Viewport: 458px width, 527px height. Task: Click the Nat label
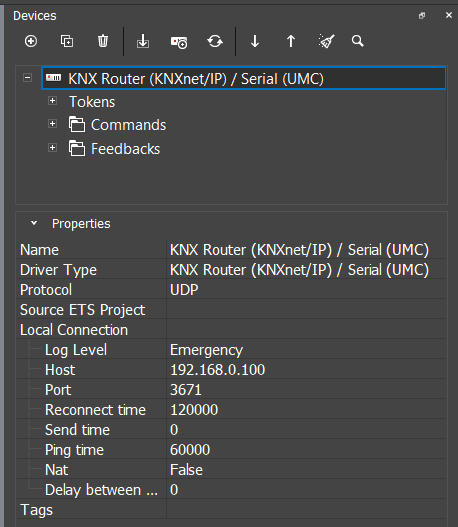[57, 470]
